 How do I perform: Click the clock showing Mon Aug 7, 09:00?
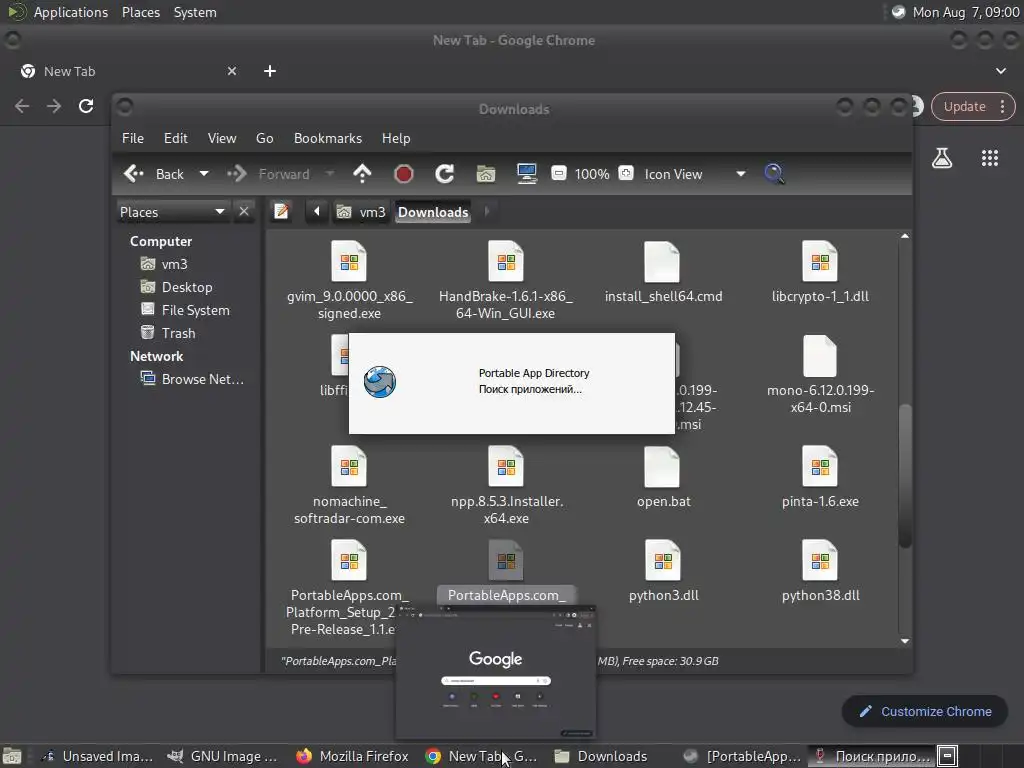coord(966,12)
